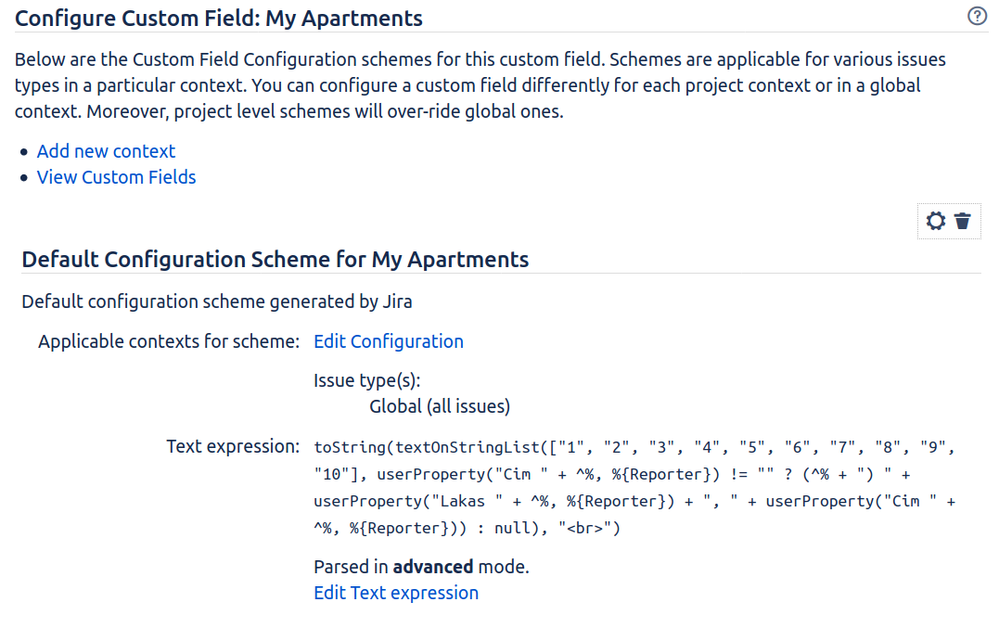The image size is (999, 628).
Task: Click the Configure Custom Field page heading
Action: [x=219, y=18]
